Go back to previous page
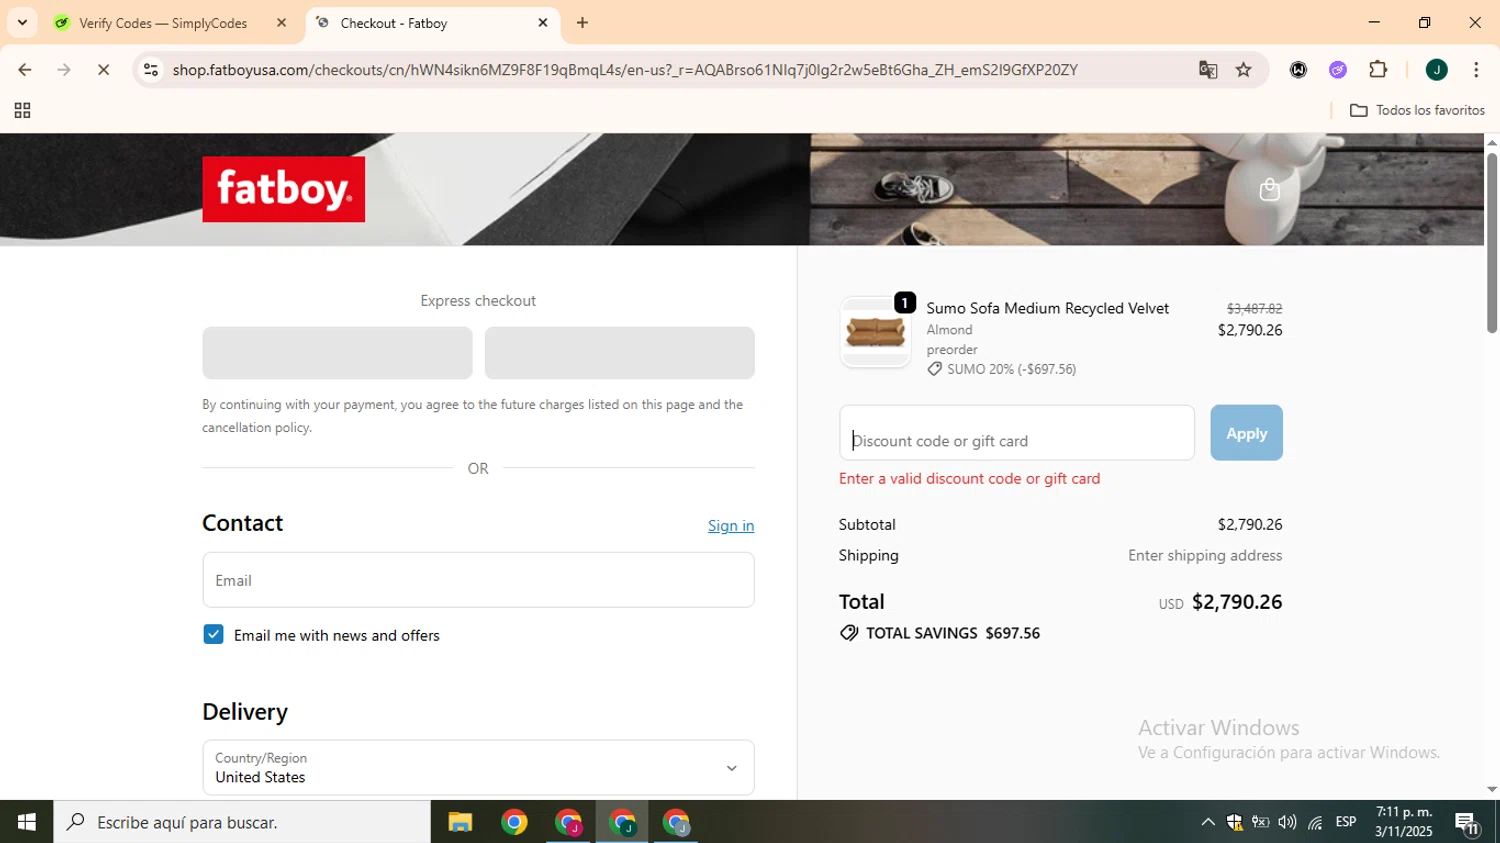The height and width of the screenshot is (843, 1500). click(x=25, y=70)
